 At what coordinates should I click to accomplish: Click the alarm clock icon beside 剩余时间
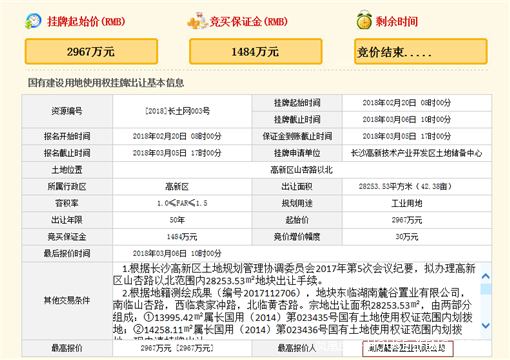(364, 20)
